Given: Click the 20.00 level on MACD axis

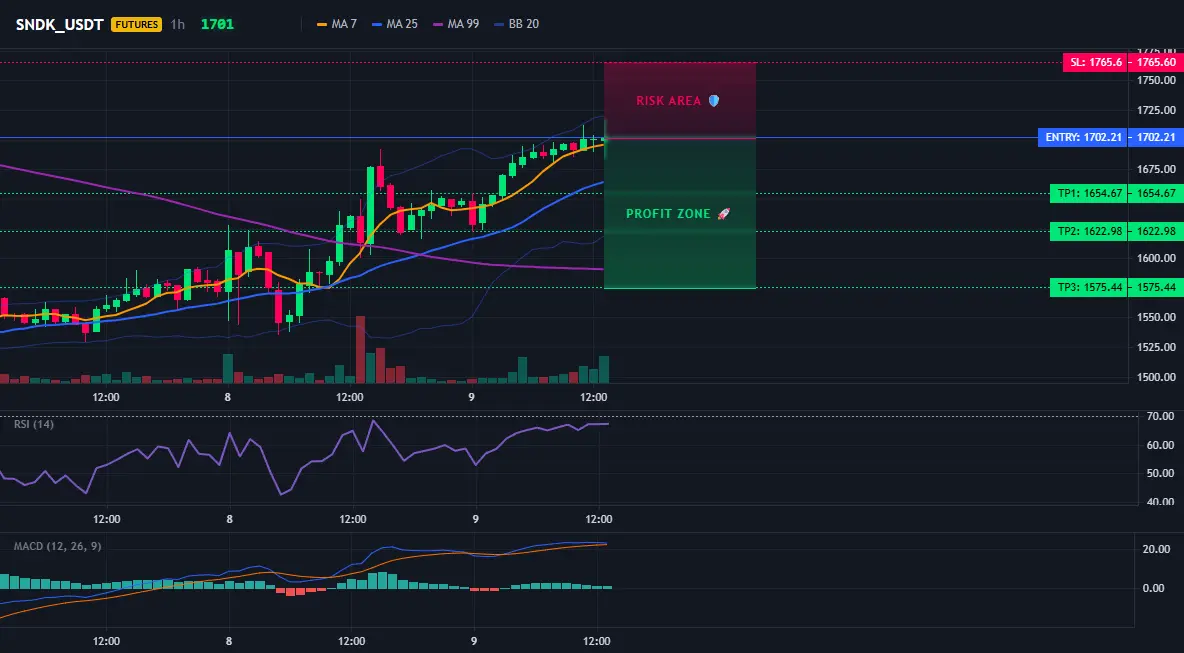Looking at the screenshot, I should tap(1156, 549).
